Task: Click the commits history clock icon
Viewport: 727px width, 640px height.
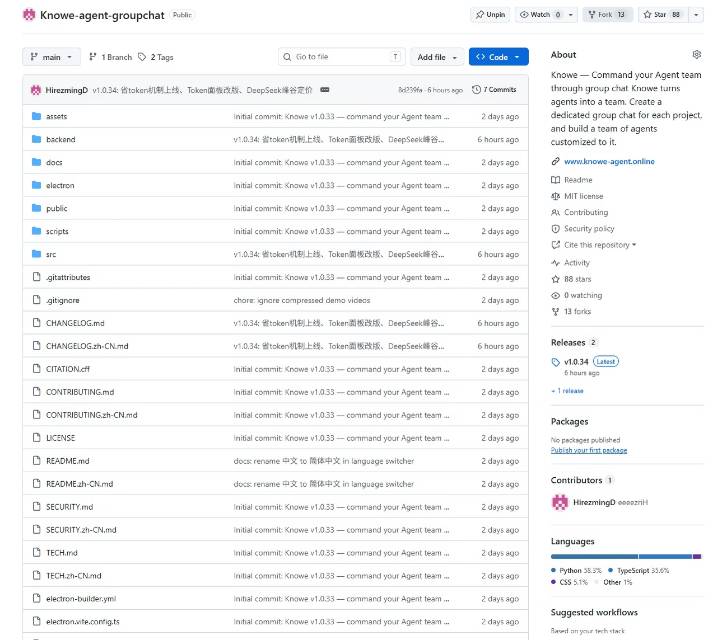Action: pyautogui.click(x=476, y=90)
